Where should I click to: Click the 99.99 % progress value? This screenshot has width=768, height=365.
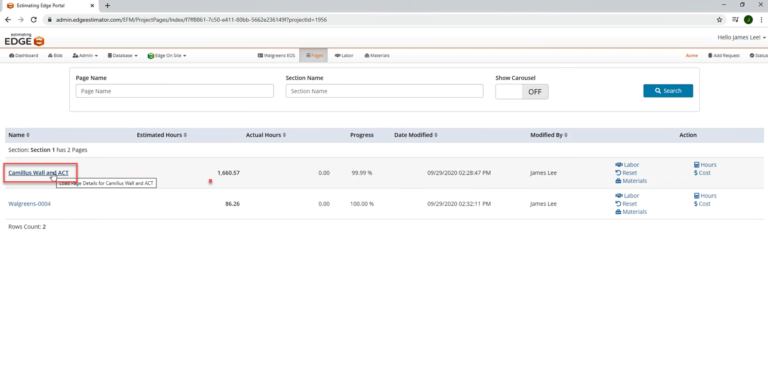click(362, 173)
